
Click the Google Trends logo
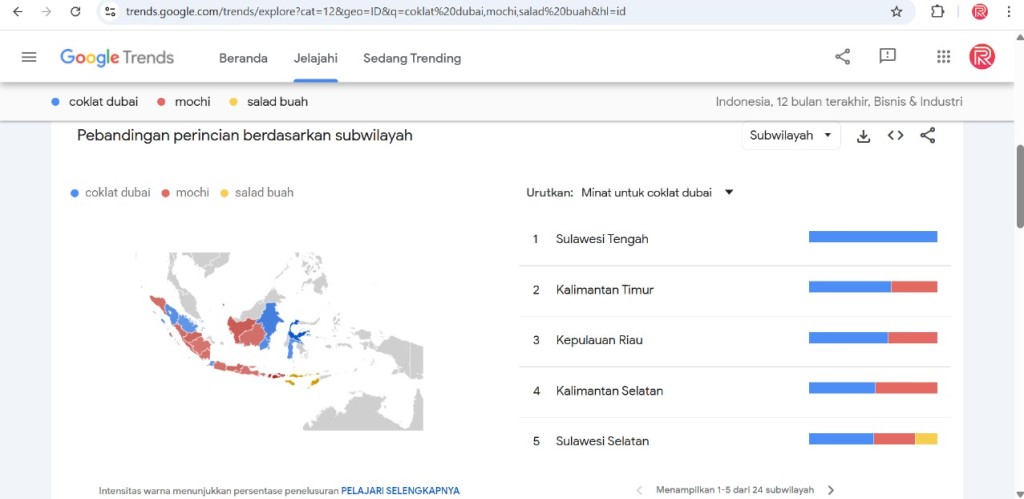117,57
